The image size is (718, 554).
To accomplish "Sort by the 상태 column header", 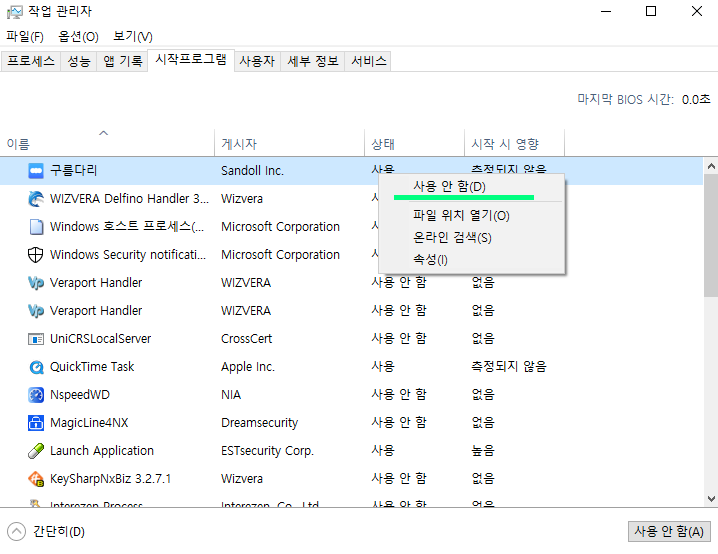I will coord(414,144).
